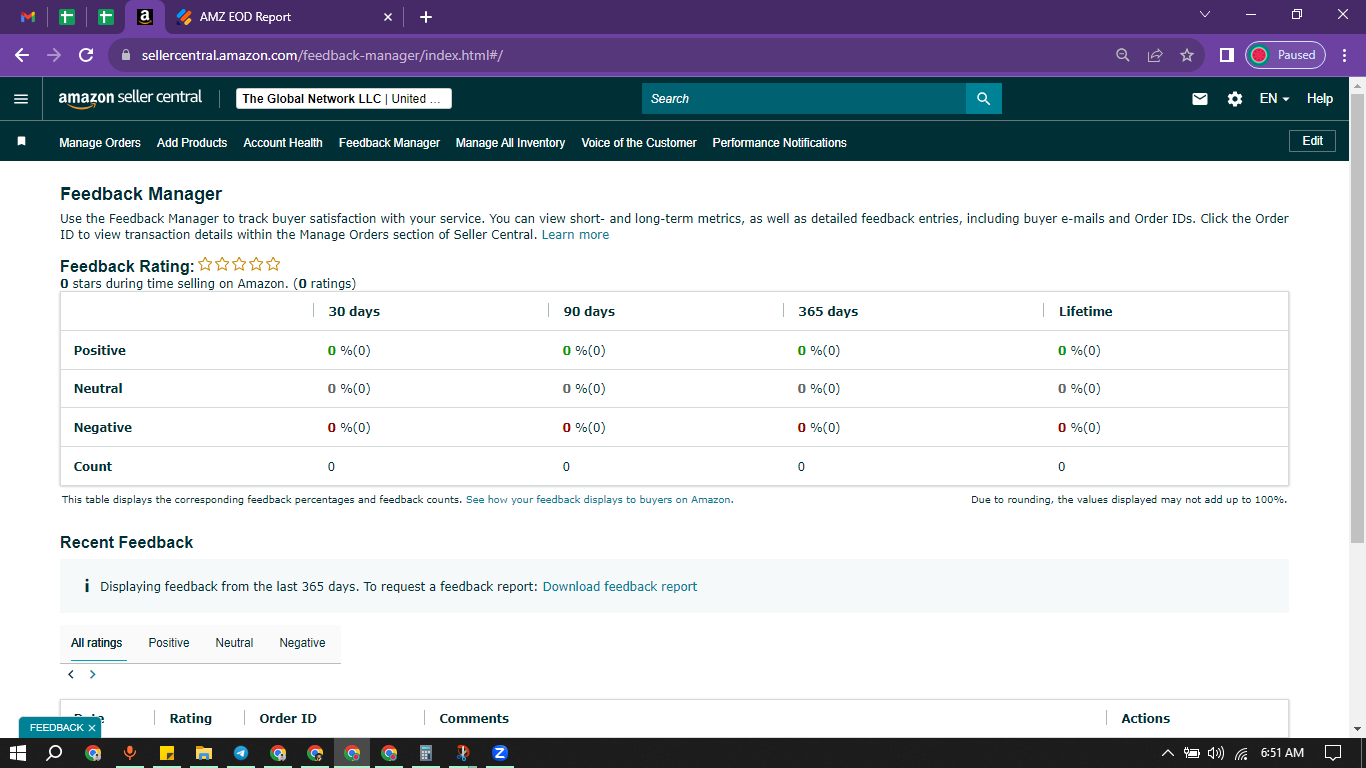Open Feedback Manager menu item
This screenshot has height=768, width=1366.
(x=389, y=143)
